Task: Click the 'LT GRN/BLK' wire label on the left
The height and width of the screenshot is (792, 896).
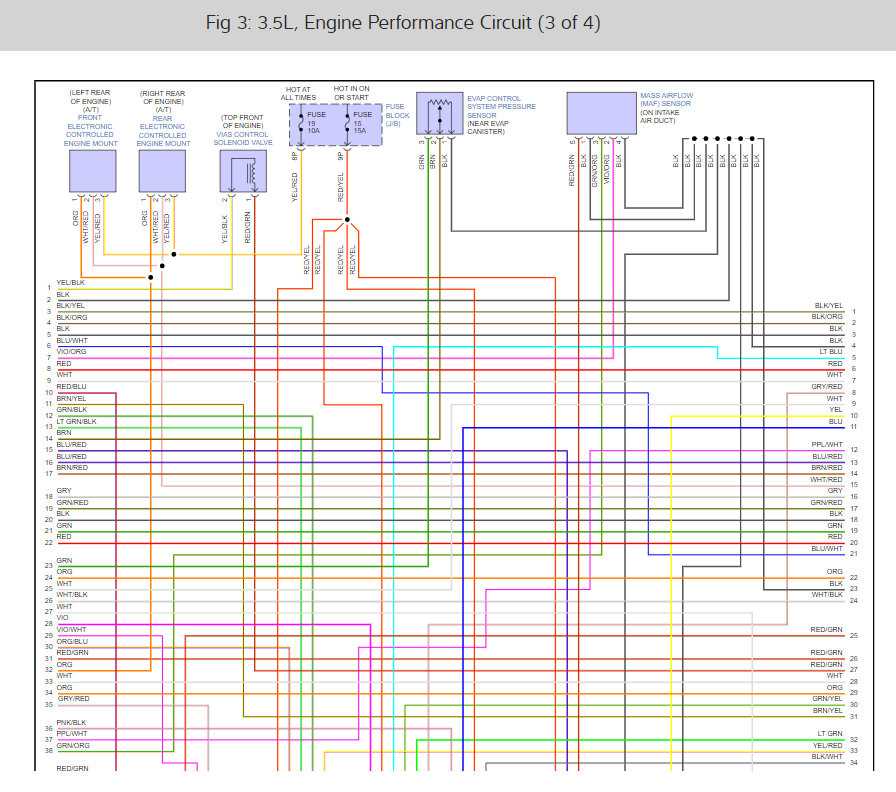Action: tap(76, 421)
